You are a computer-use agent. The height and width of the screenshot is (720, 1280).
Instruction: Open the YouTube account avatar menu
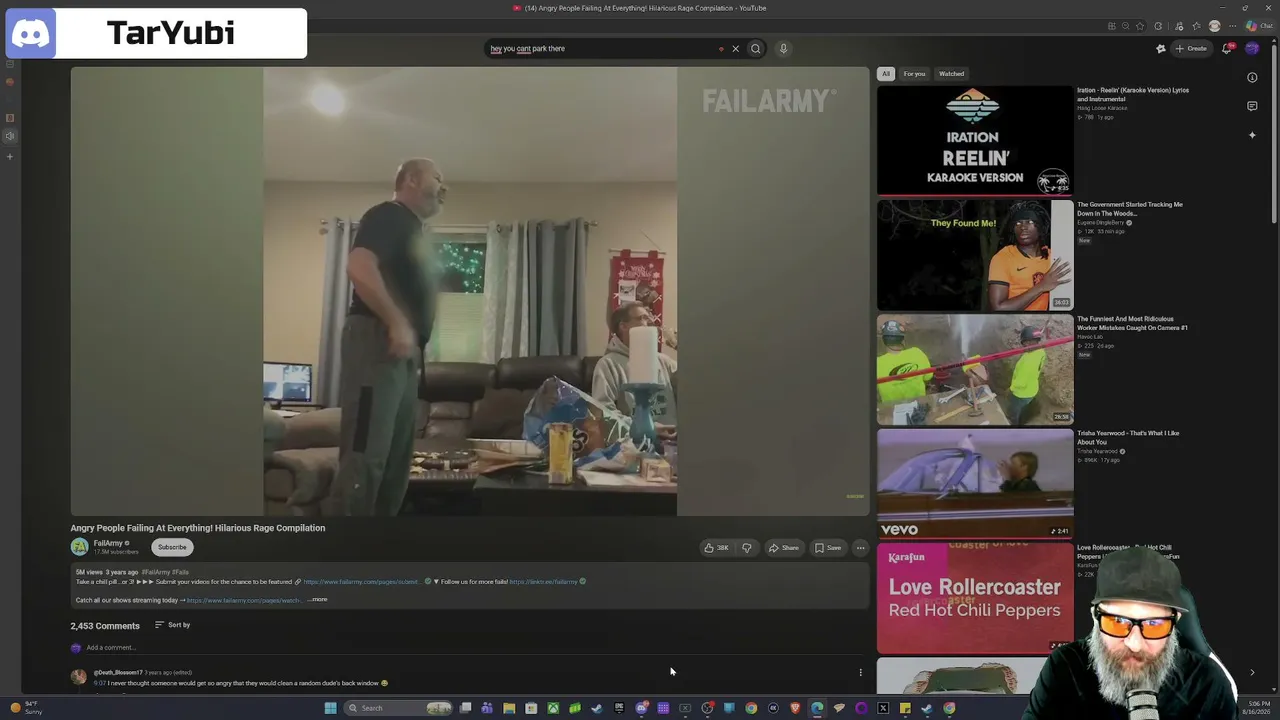click(1252, 48)
